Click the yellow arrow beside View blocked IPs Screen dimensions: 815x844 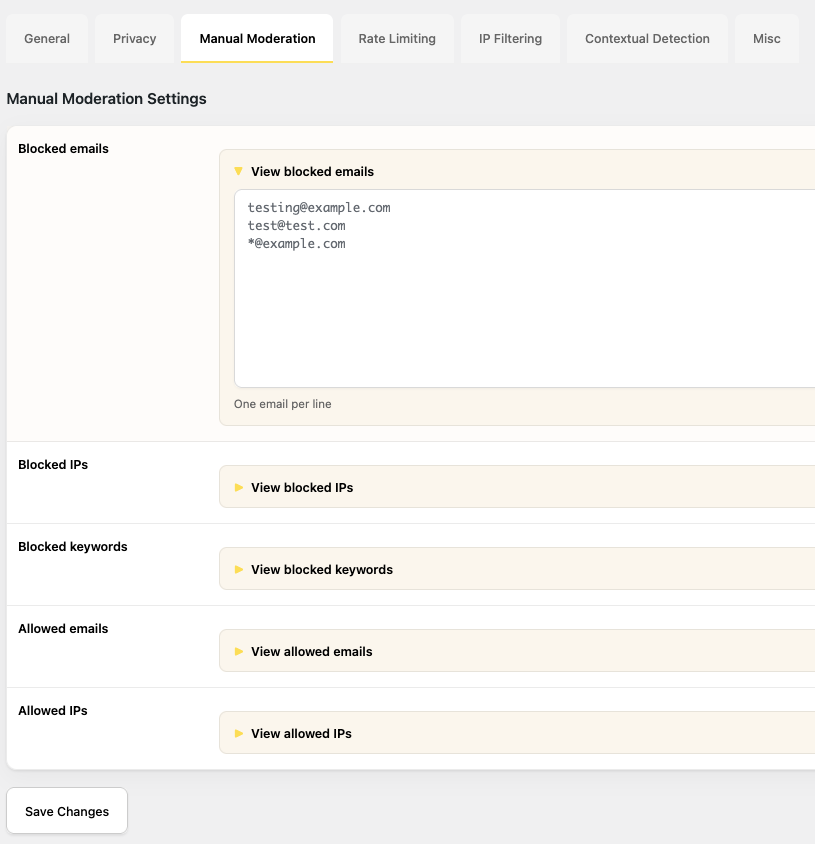click(239, 488)
